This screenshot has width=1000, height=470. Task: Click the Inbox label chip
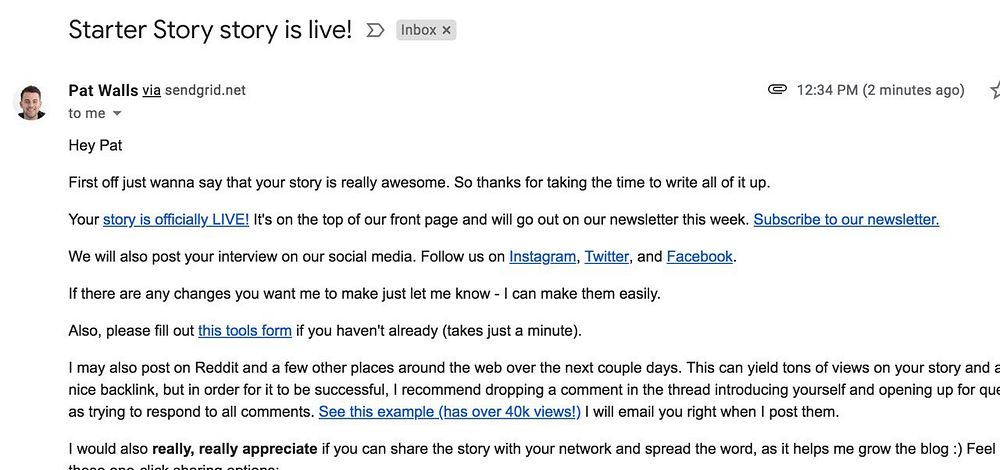[419, 30]
